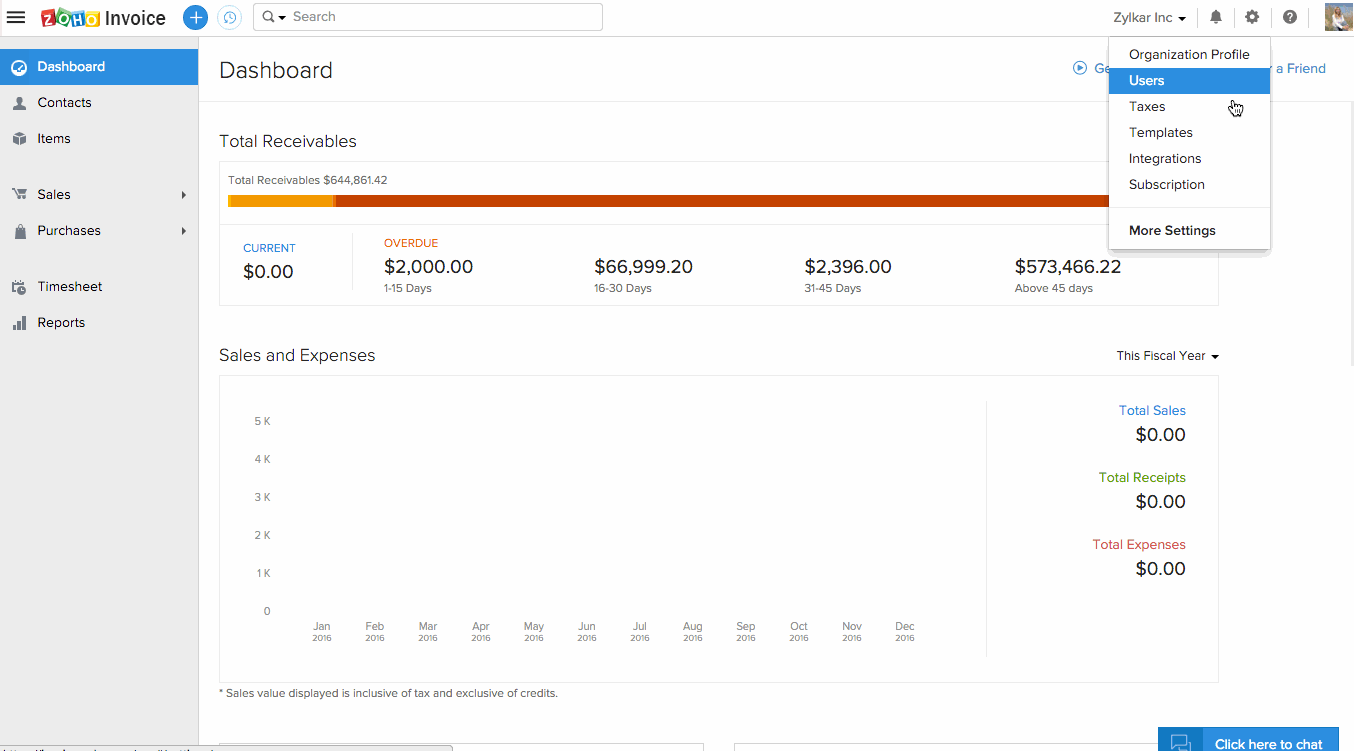
Task: Click the blue quick create plus icon
Action: 195,17
